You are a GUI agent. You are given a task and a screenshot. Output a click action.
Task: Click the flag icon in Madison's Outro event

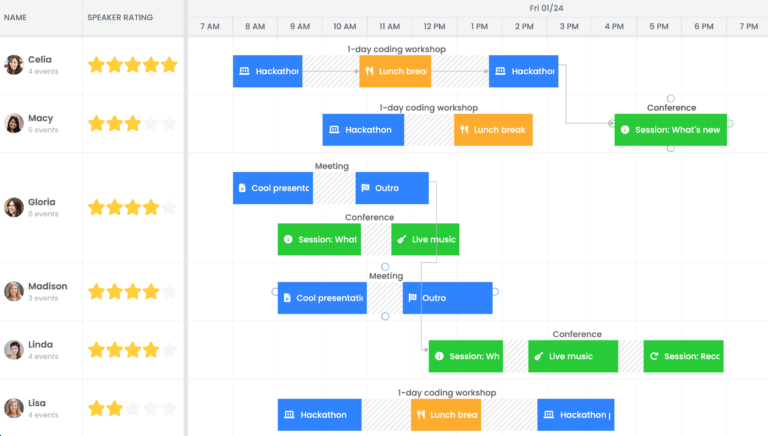tap(412, 297)
